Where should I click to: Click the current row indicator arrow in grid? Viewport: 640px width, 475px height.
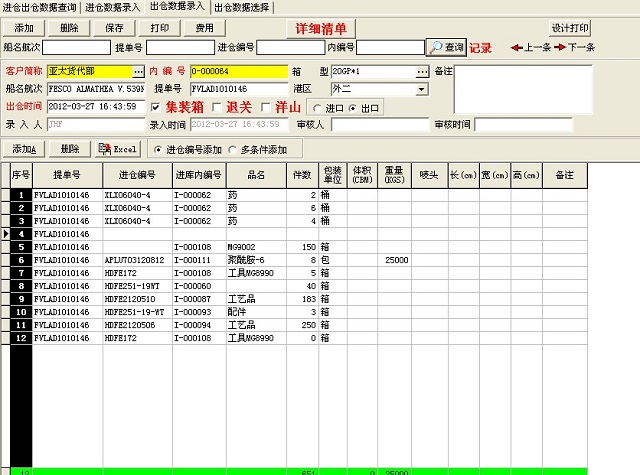(8, 233)
